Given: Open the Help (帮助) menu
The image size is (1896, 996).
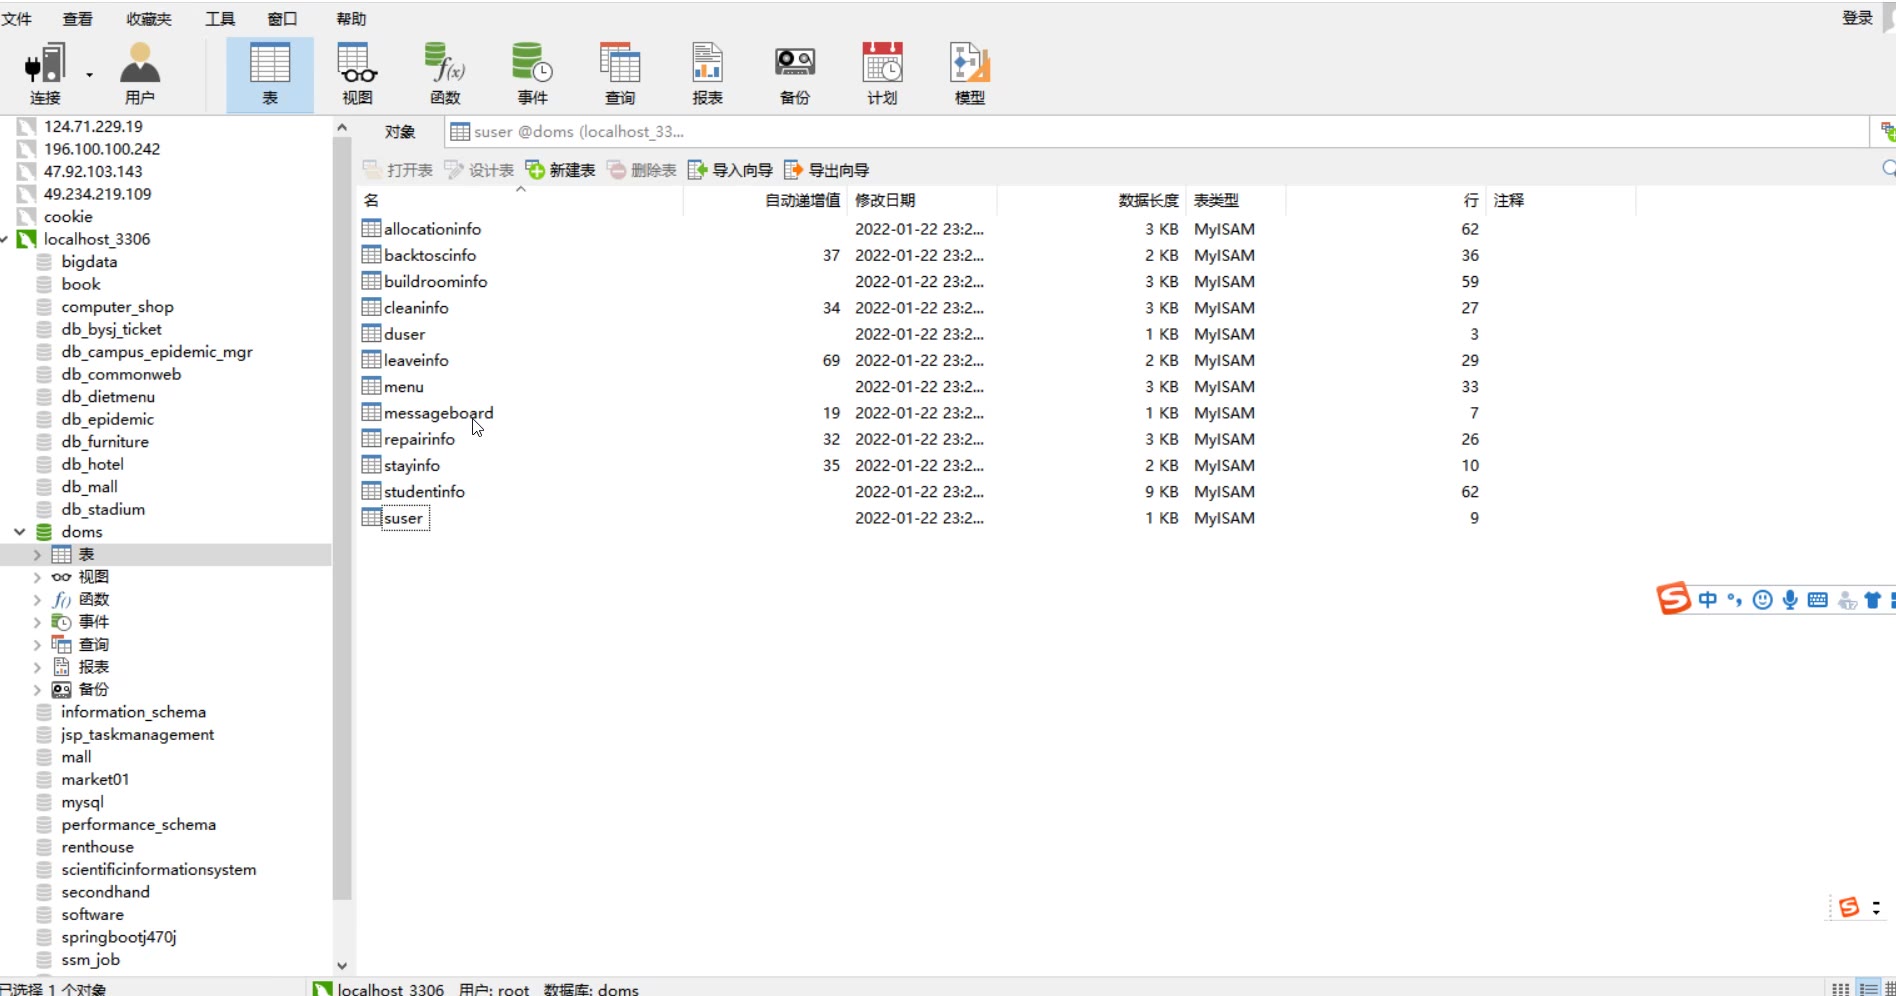Looking at the screenshot, I should (351, 19).
